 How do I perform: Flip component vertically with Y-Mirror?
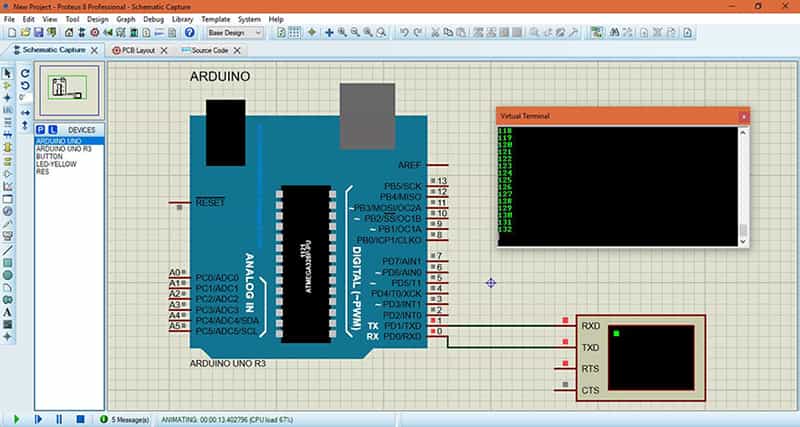pos(25,124)
